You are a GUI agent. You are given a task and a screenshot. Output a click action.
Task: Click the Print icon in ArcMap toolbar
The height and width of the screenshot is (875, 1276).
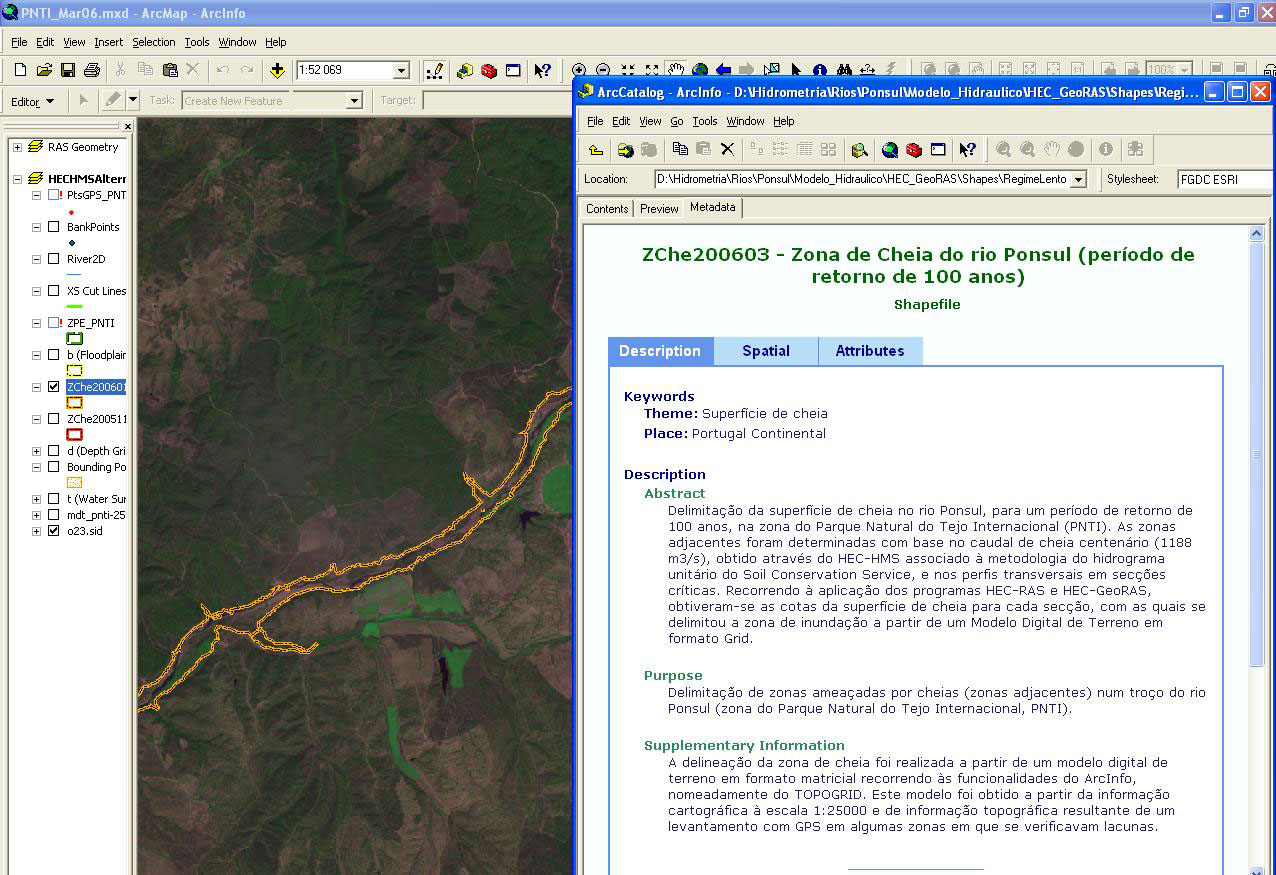(92, 70)
